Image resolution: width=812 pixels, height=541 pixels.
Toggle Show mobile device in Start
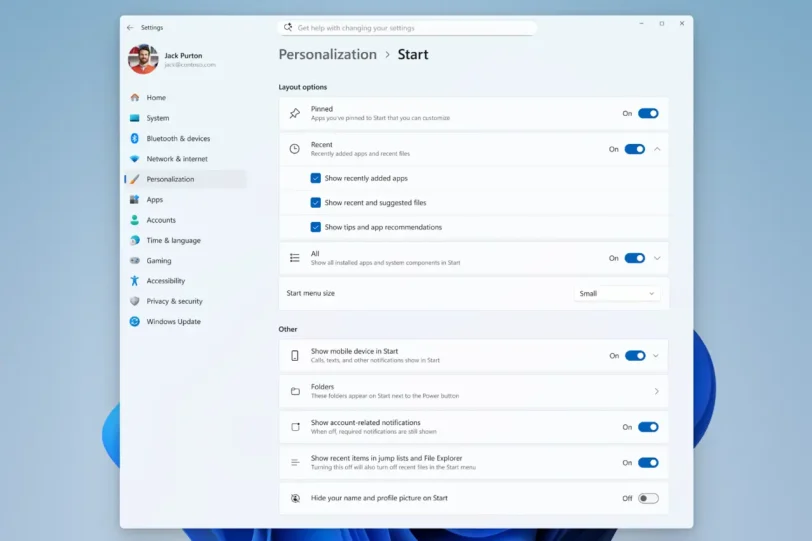pos(635,356)
